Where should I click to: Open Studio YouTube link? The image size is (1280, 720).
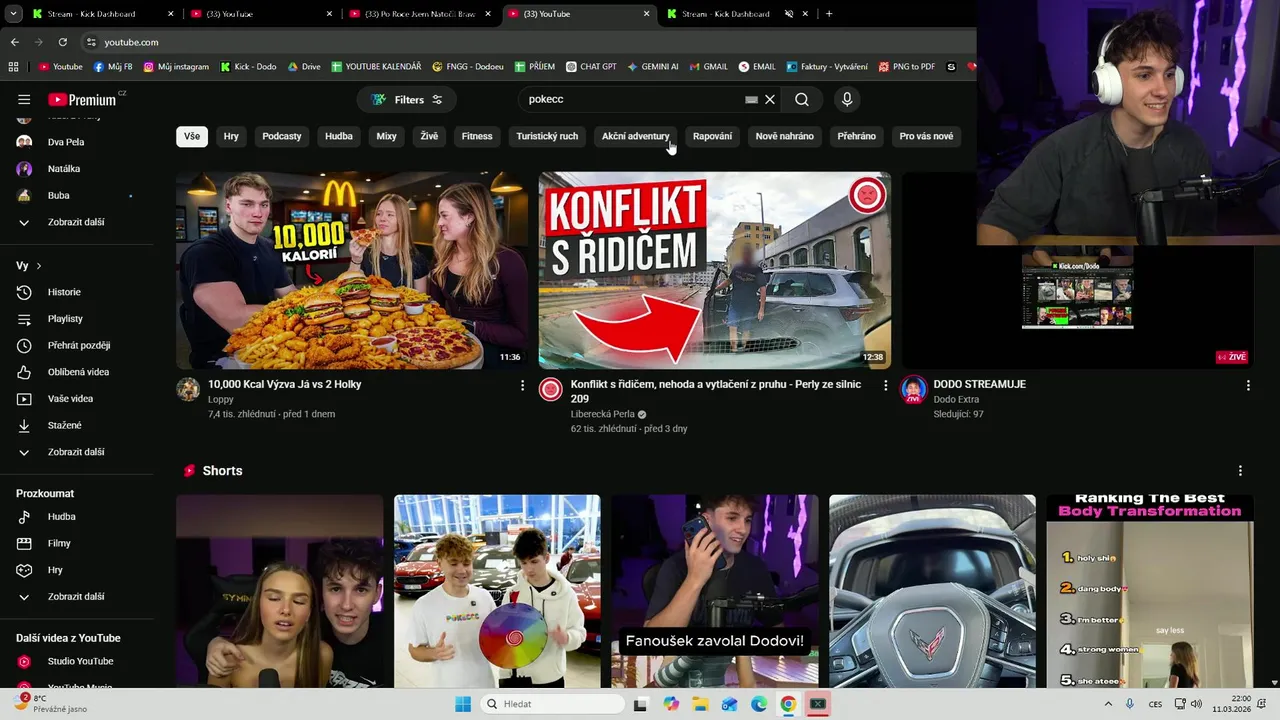pos(76,661)
